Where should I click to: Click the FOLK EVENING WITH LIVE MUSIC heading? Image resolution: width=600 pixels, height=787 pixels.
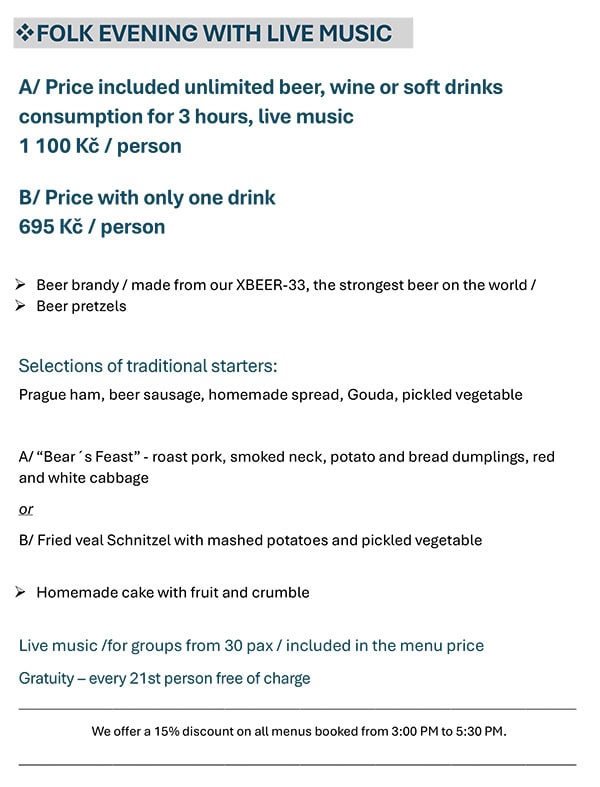point(213,33)
